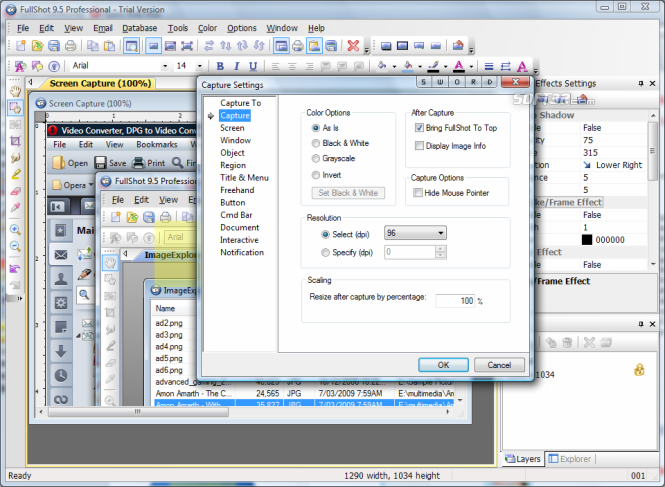665x487 pixels.
Task: Click the black 000000 color swatch
Action: click(587, 240)
